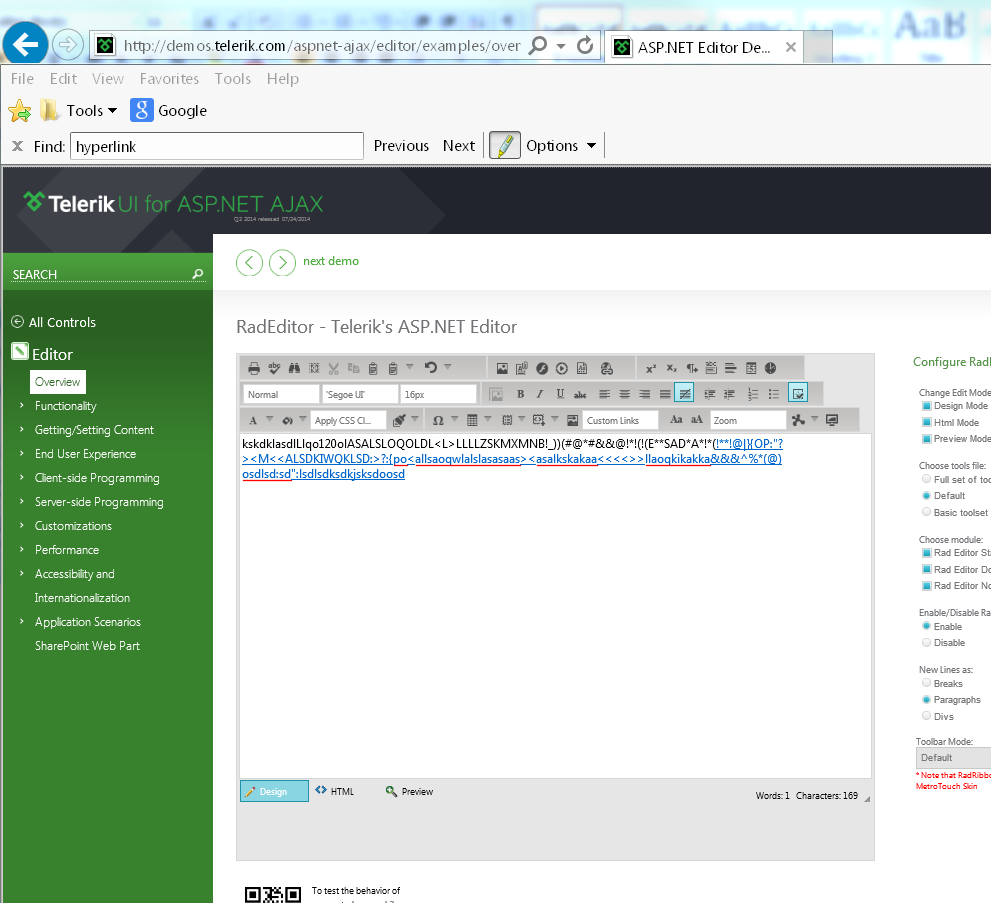
Task: Toggle the Html Mode checkbox
Action: click(x=927, y=422)
